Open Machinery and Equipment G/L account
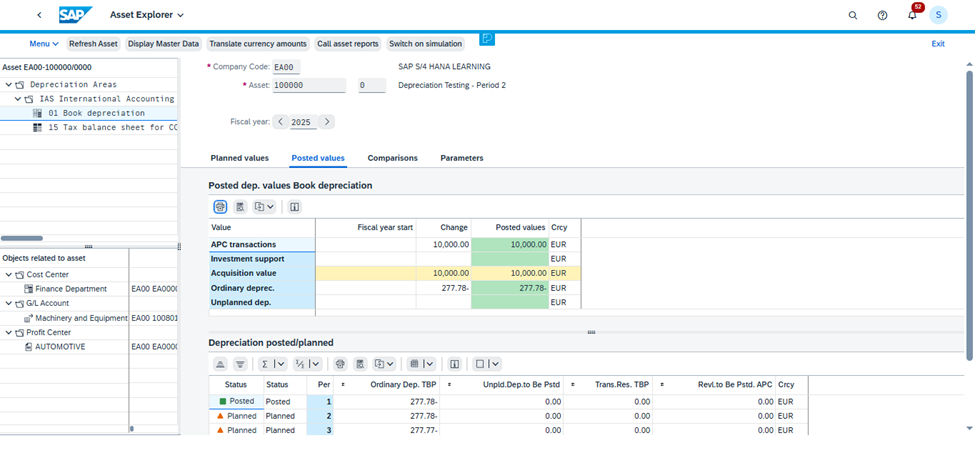 [x=81, y=318]
